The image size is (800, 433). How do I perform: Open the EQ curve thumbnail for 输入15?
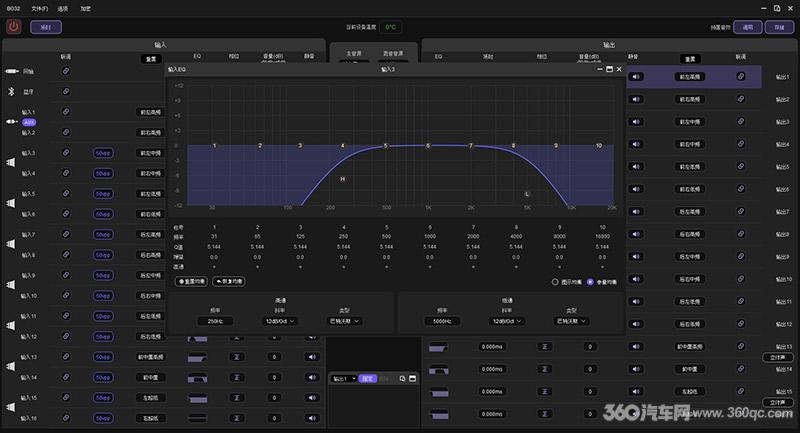click(x=197, y=398)
